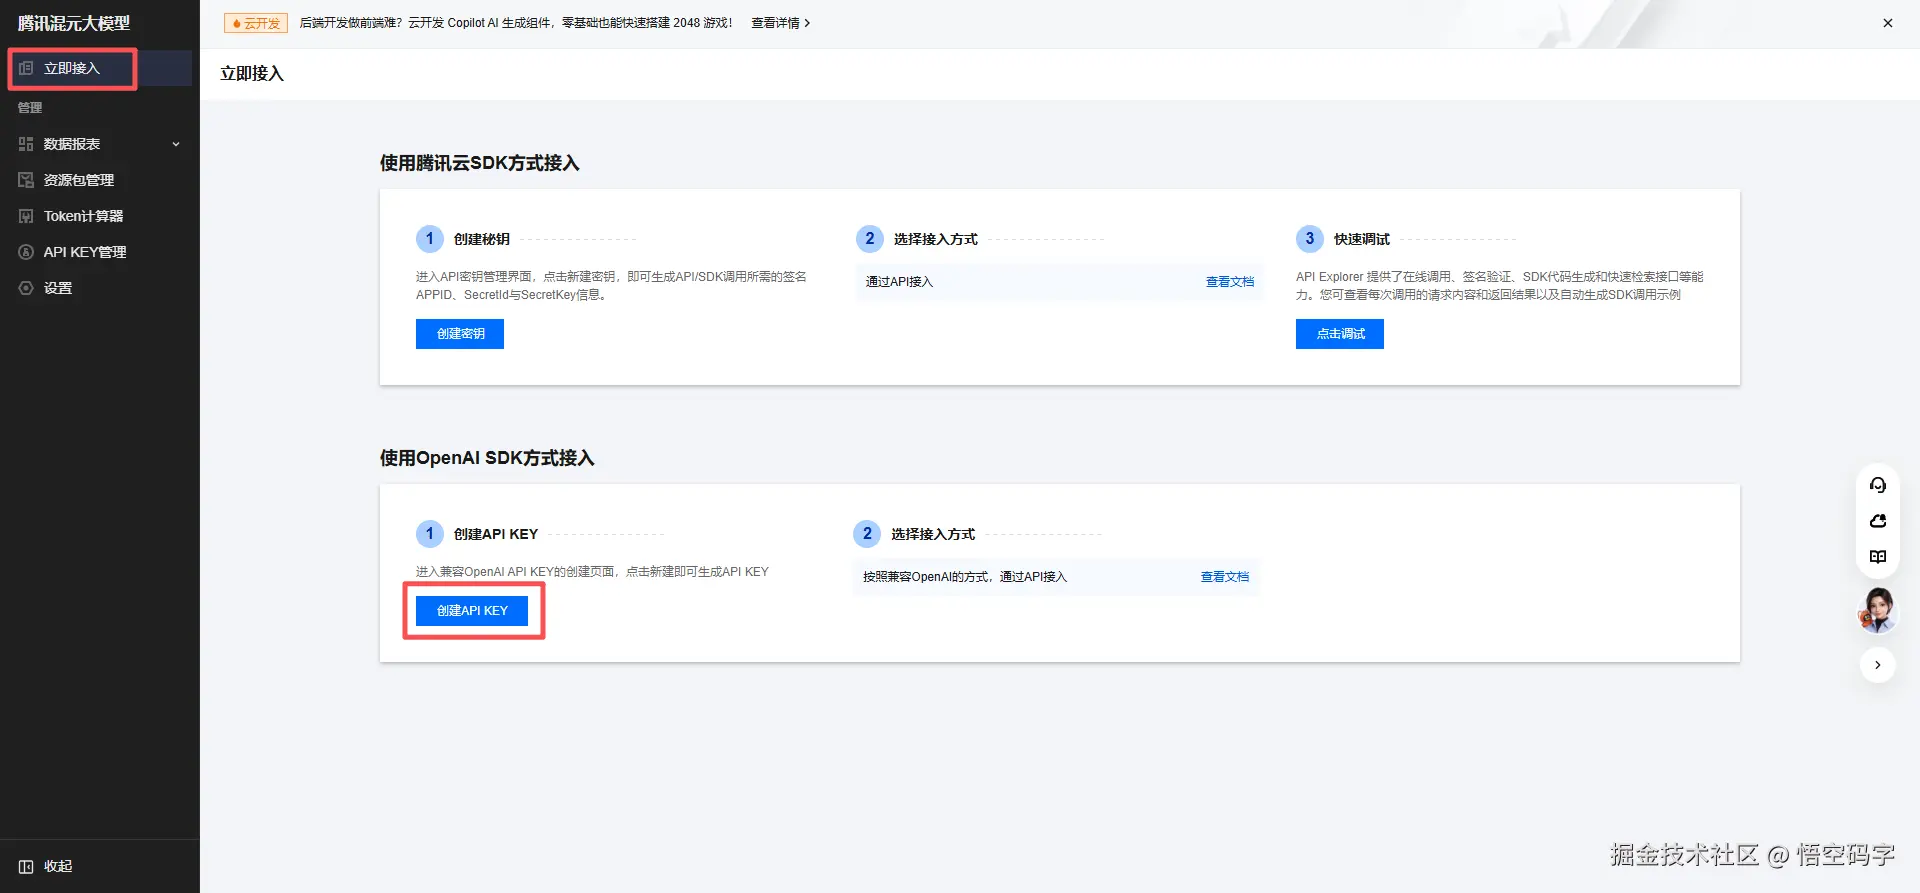Screen dimensions: 1920x893
Task: Click the 使用OpenAI SDK方式接入 heading
Action: [487, 458]
